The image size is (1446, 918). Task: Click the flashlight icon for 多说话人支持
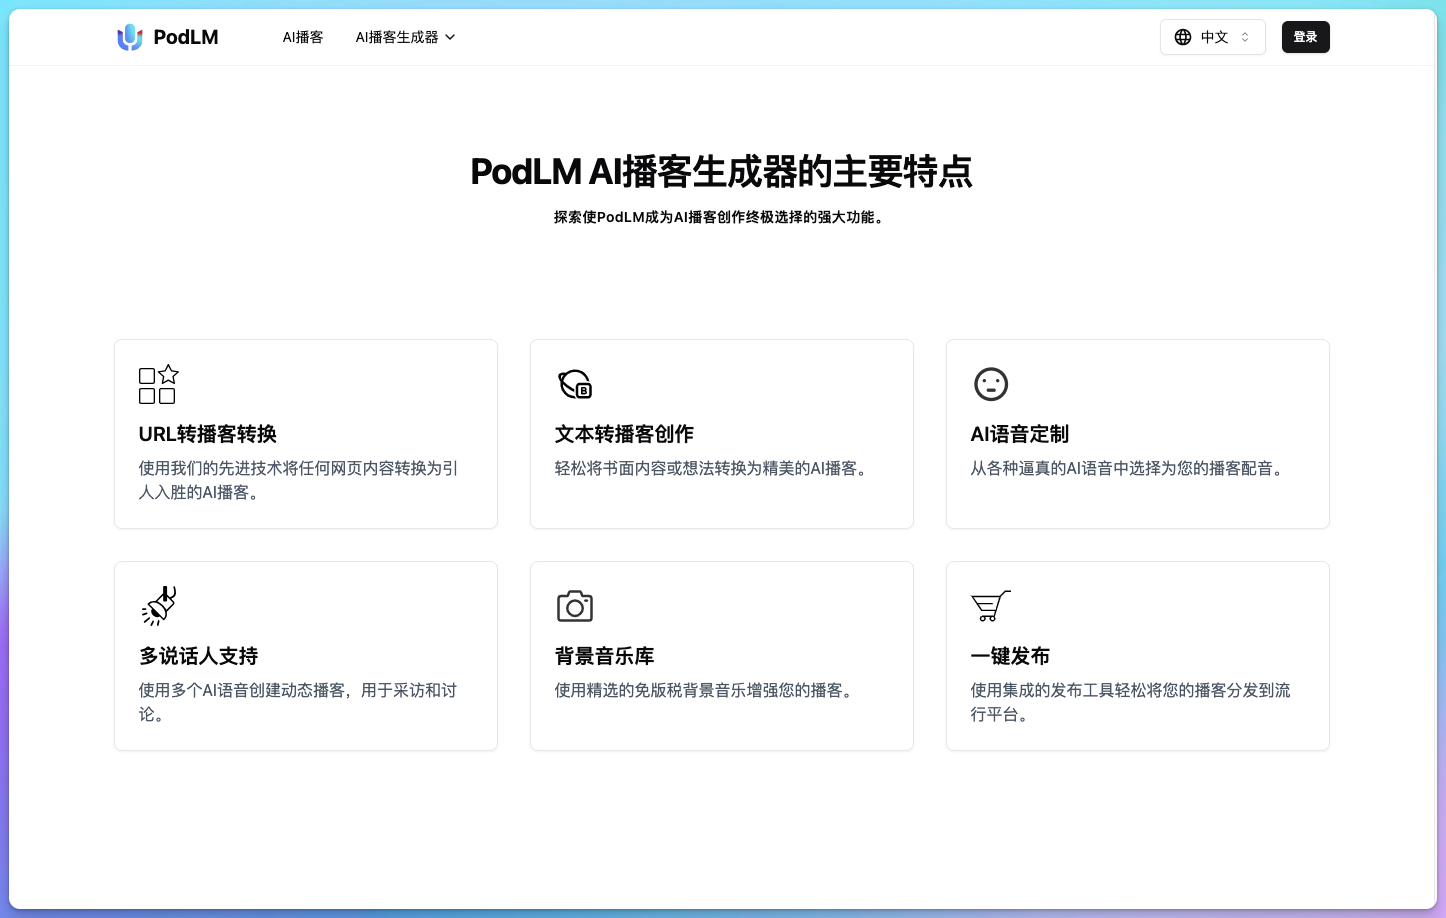click(x=159, y=606)
